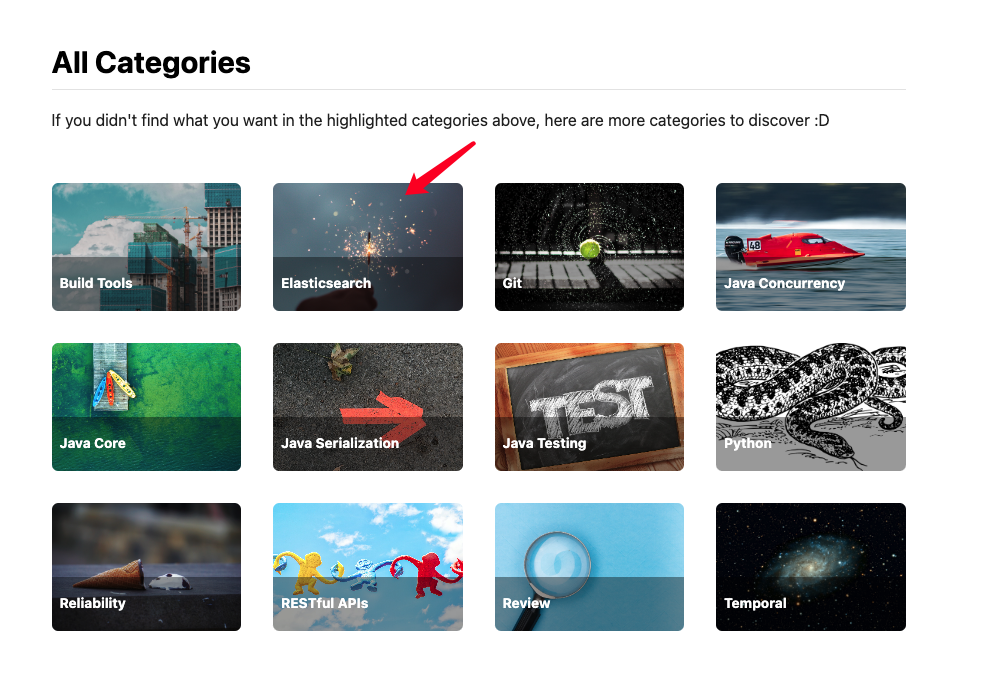The width and height of the screenshot is (990, 673).
Task: Go to the Java Core category
Action: pyautogui.click(x=146, y=407)
